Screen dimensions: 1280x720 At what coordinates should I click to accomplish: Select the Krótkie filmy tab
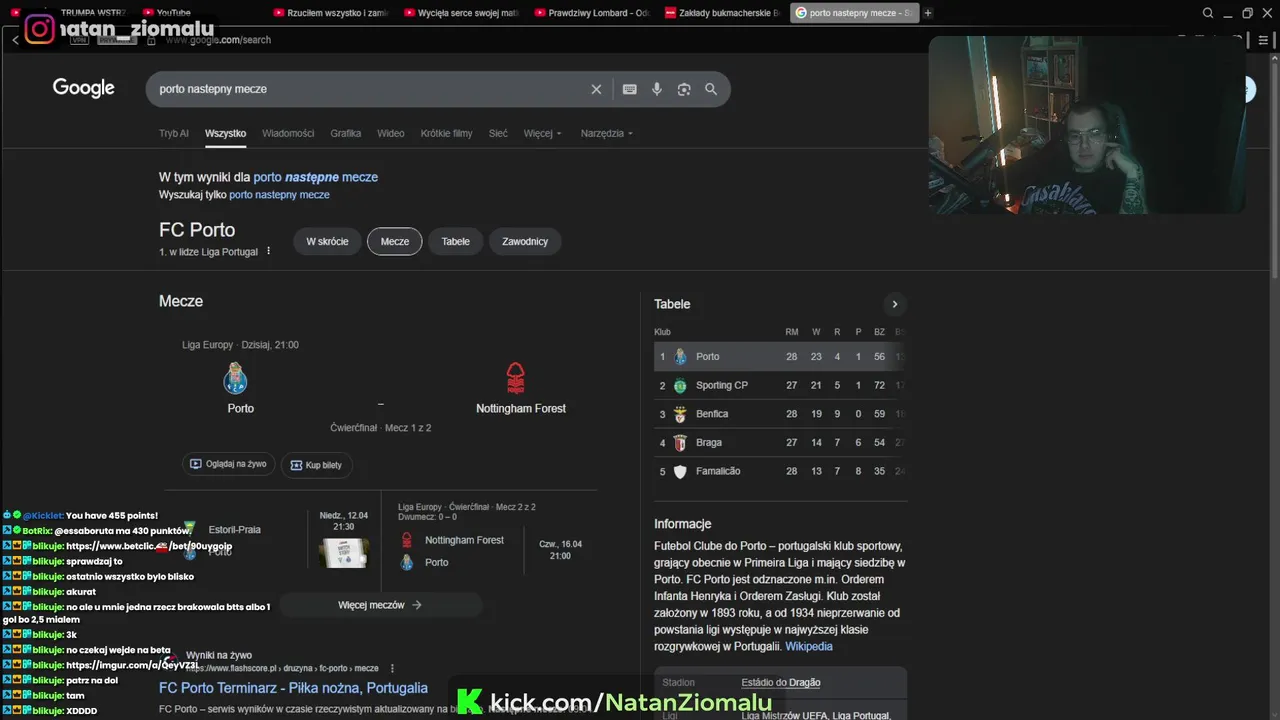point(446,133)
